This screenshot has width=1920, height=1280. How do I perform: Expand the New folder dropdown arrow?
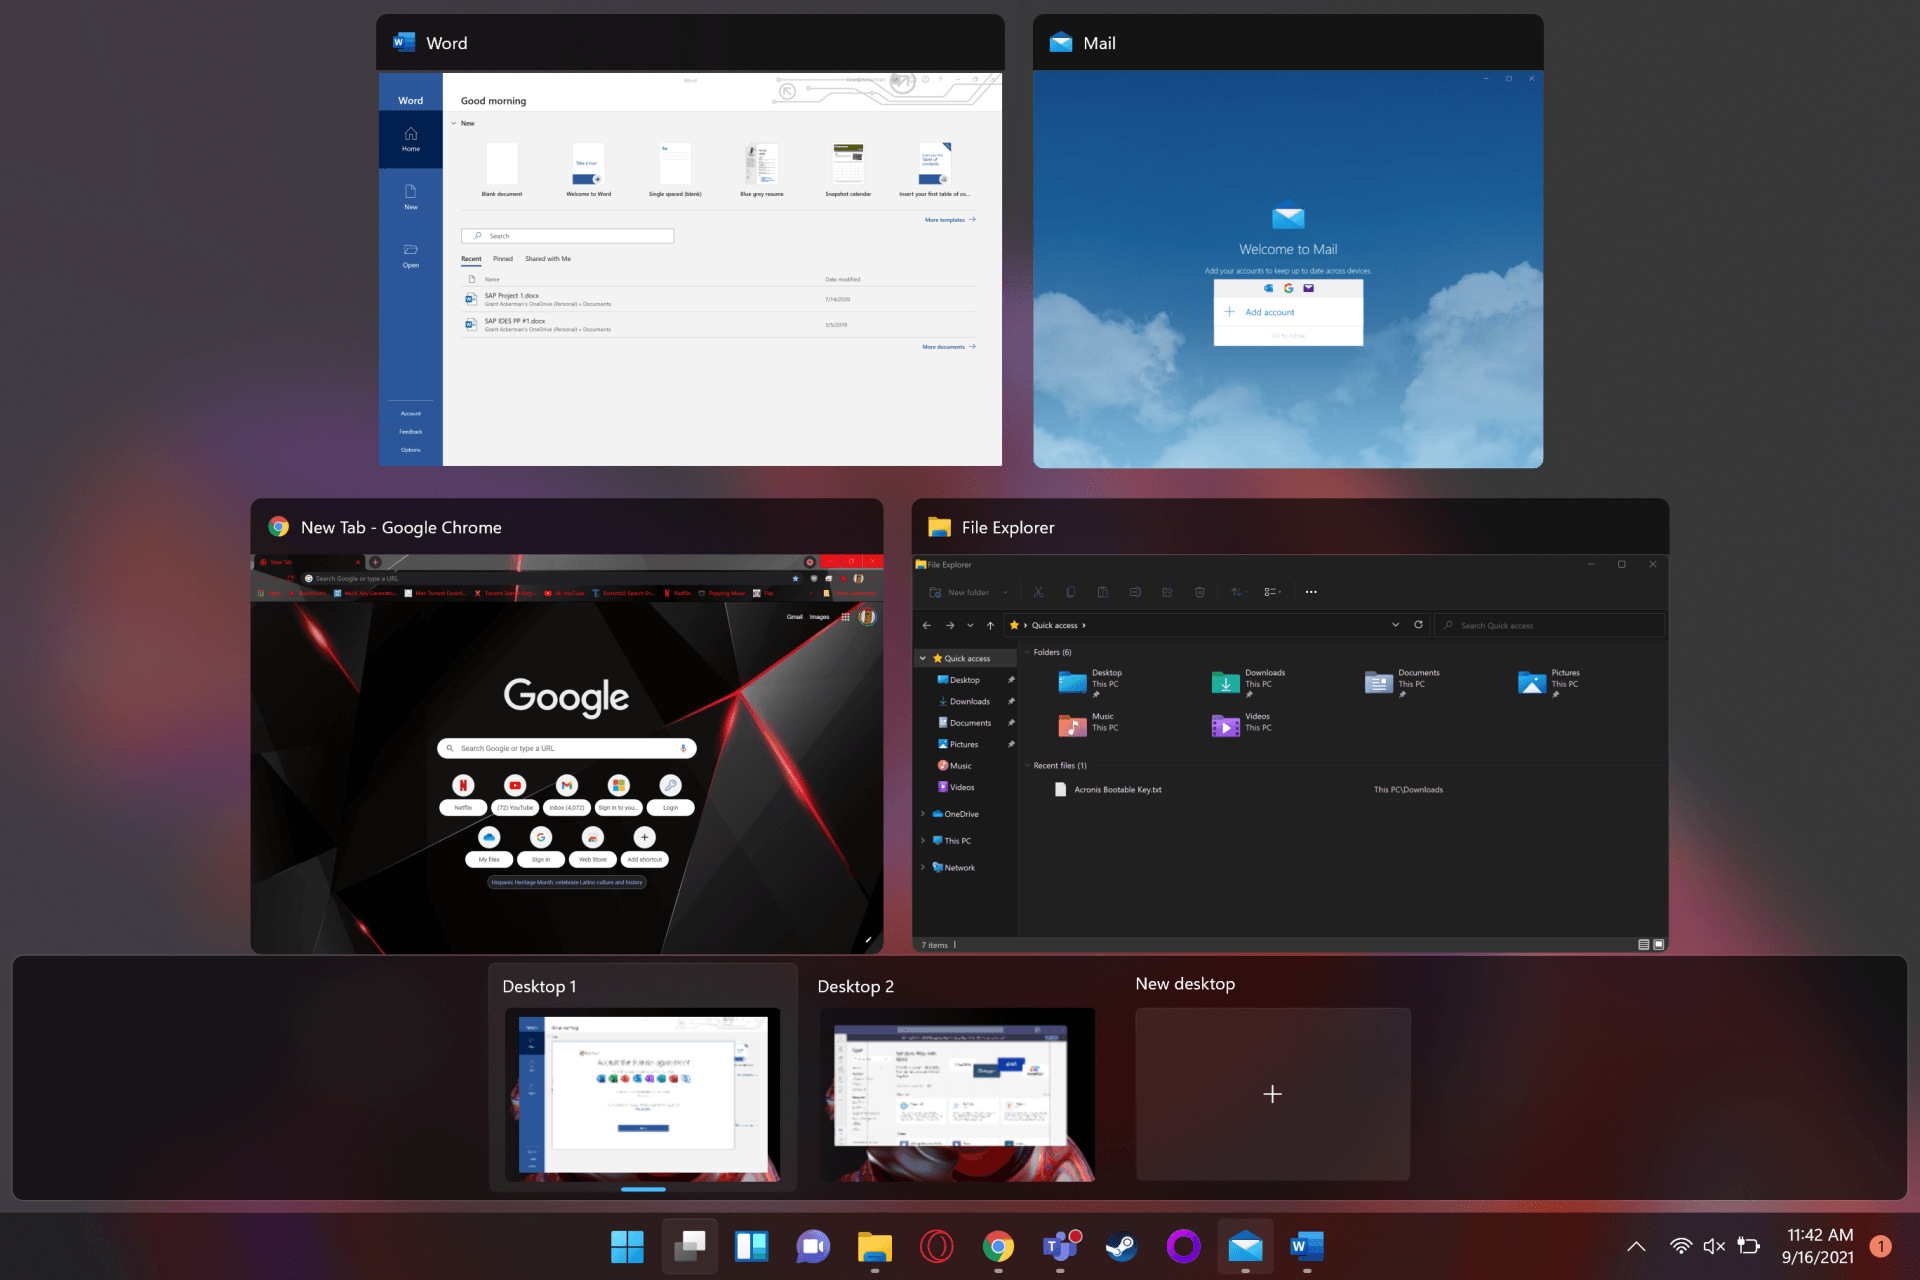[1006, 592]
